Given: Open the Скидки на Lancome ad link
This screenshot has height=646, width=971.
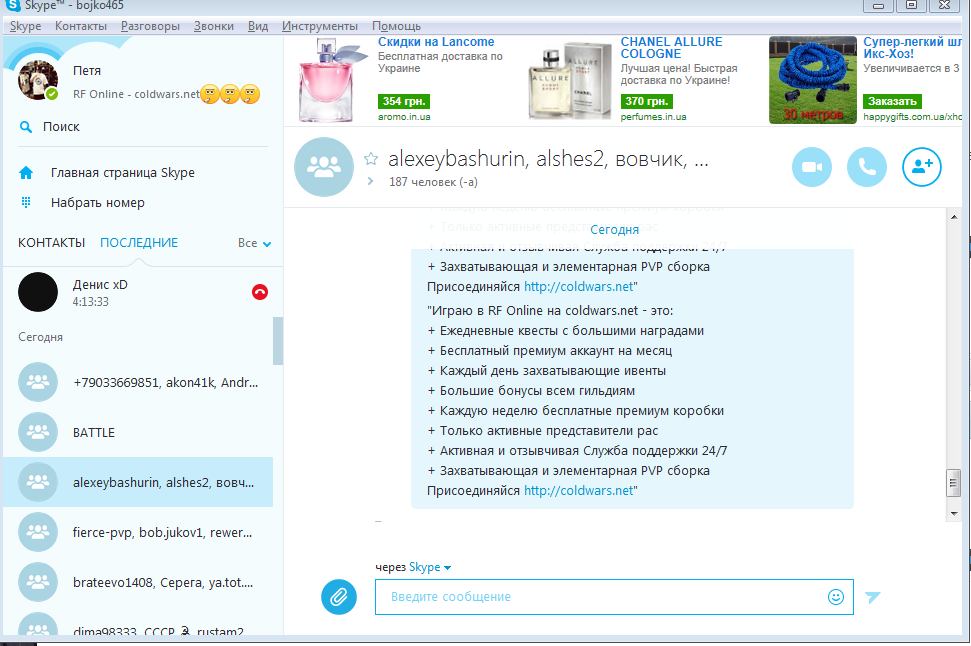Looking at the screenshot, I should pos(436,41).
